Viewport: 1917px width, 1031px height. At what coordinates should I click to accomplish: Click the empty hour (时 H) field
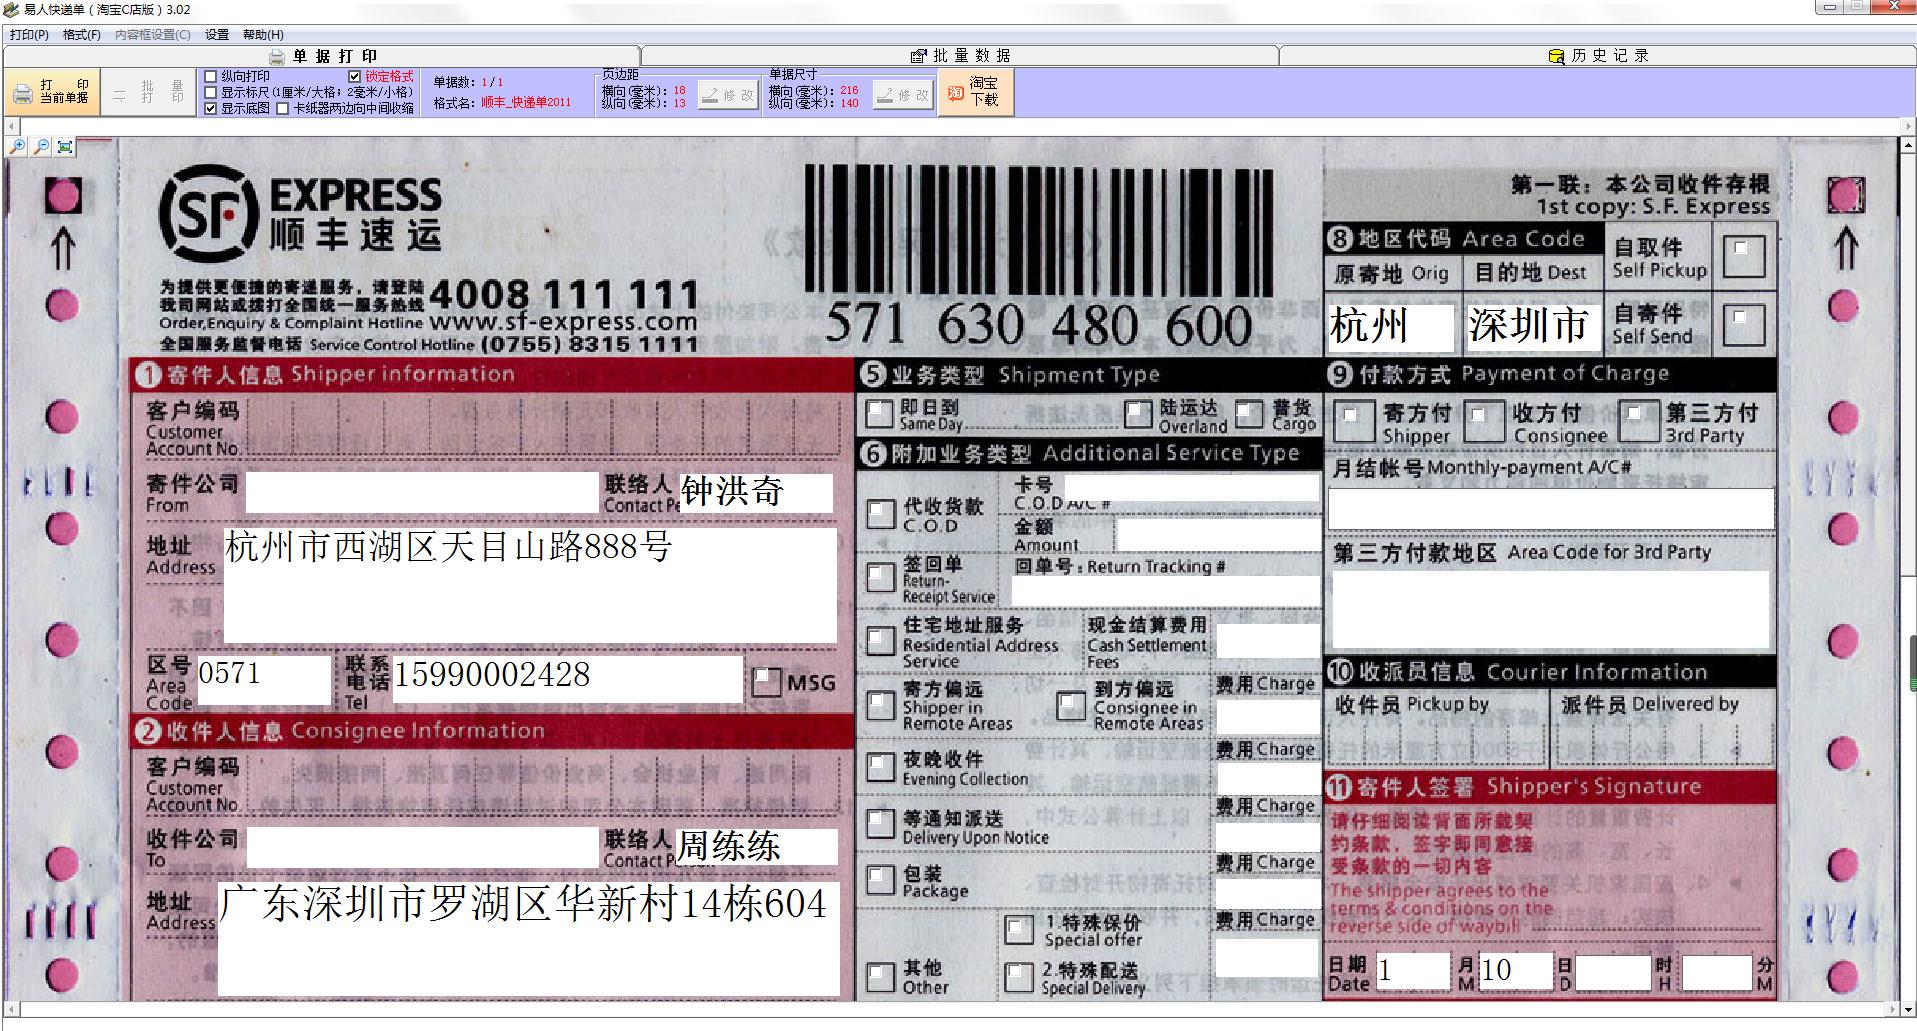(1716, 972)
